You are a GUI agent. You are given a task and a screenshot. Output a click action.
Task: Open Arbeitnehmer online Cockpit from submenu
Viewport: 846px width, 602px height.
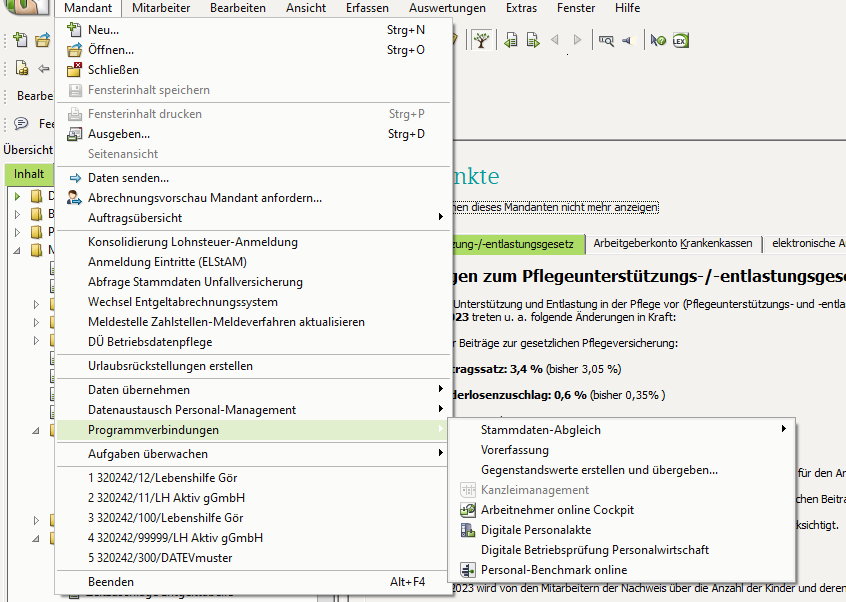click(x=622, y=510)
